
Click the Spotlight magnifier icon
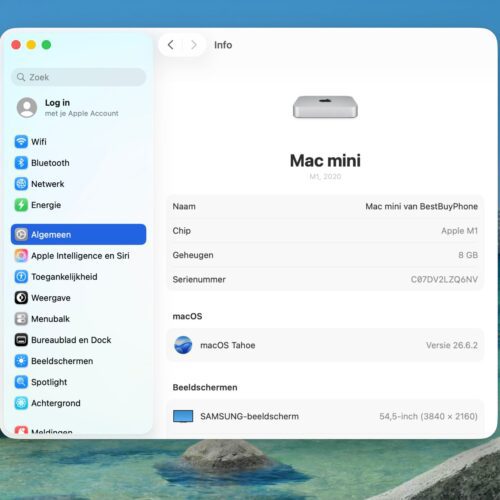click(x=21, y=382)
